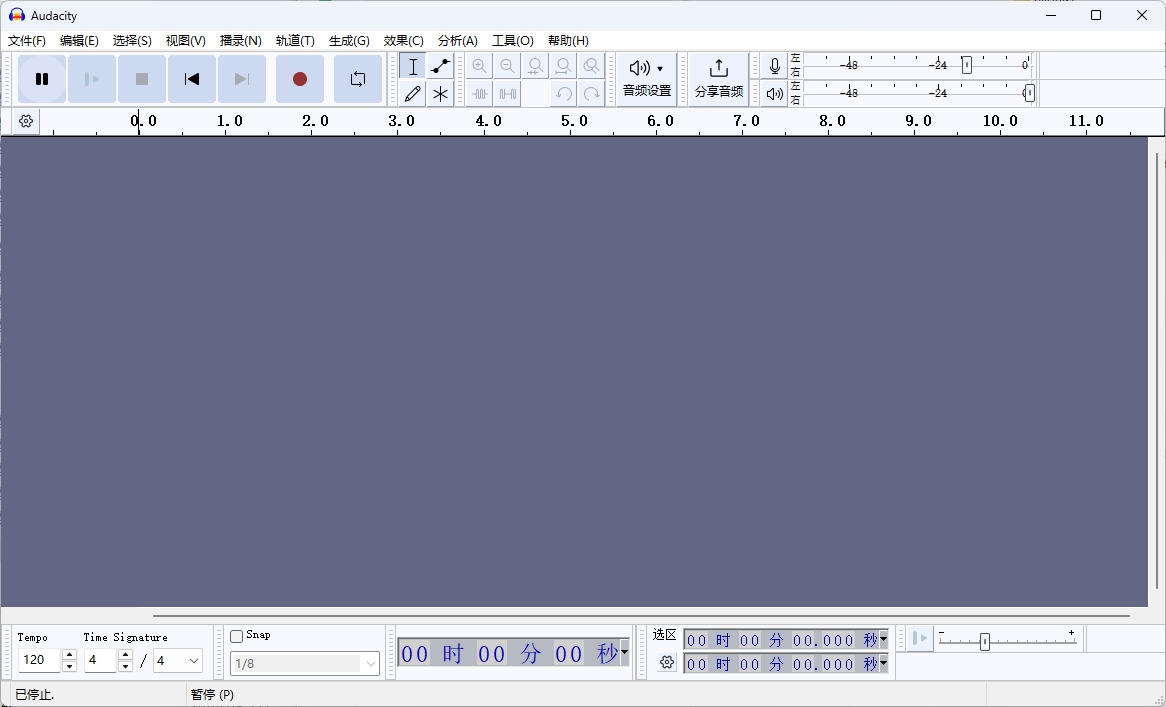Enable loop playback

pos(357,79)
